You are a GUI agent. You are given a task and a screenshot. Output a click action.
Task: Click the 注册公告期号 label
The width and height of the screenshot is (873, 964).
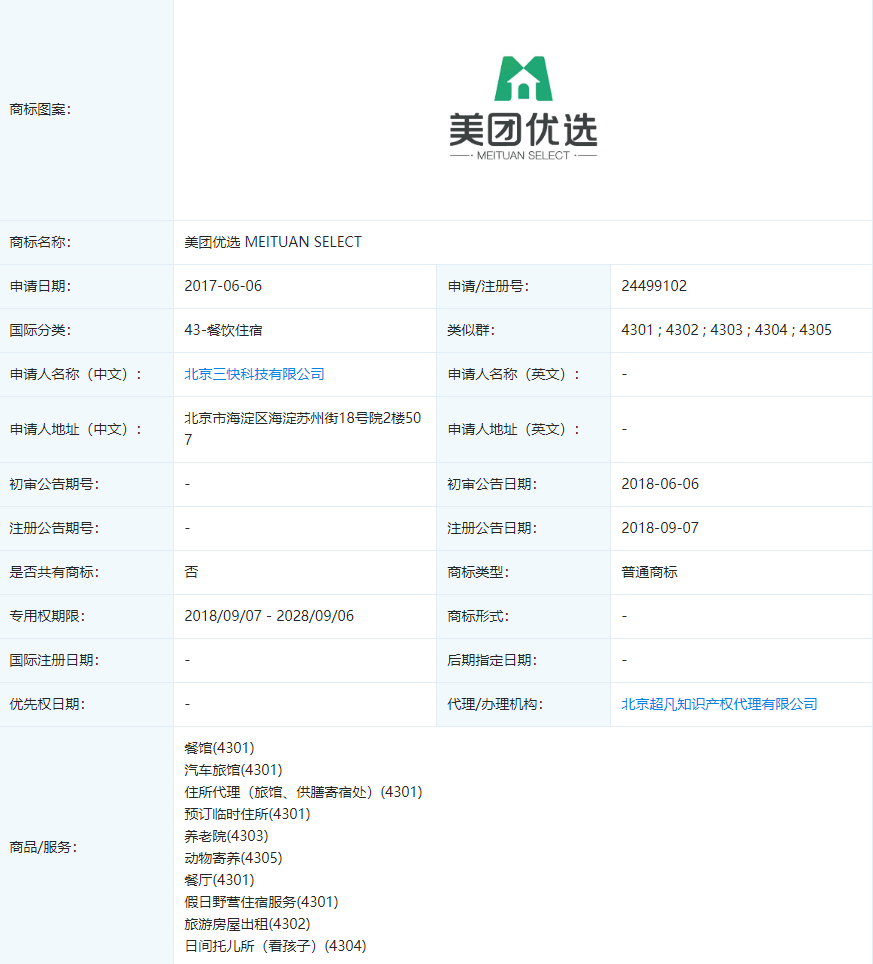point(54,528)
